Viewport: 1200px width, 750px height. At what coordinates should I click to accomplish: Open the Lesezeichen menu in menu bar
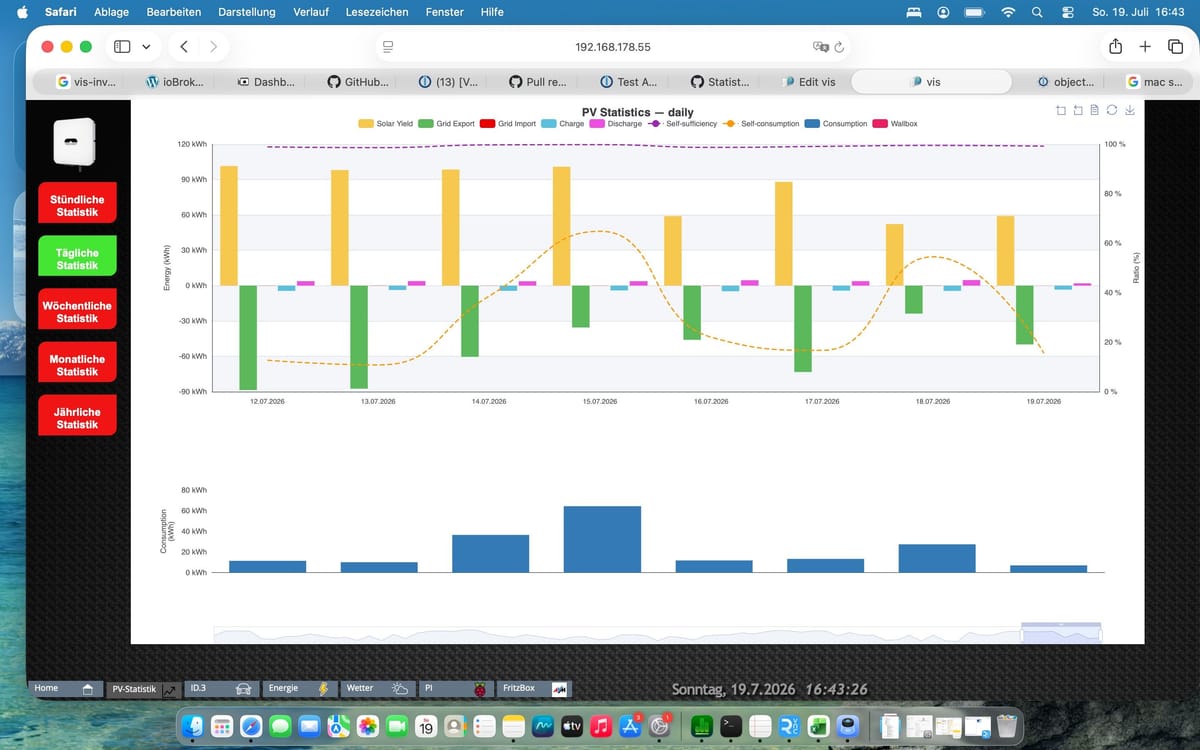pyautogui.click(x=377, y=12)
